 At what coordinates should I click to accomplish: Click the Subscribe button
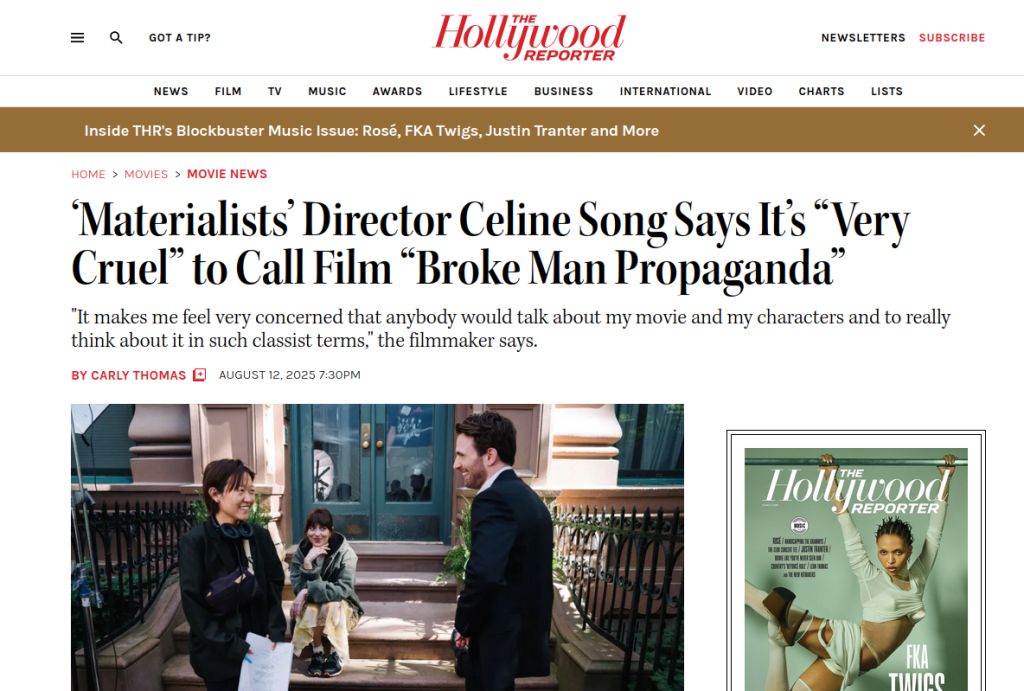(x=952, y=38)
